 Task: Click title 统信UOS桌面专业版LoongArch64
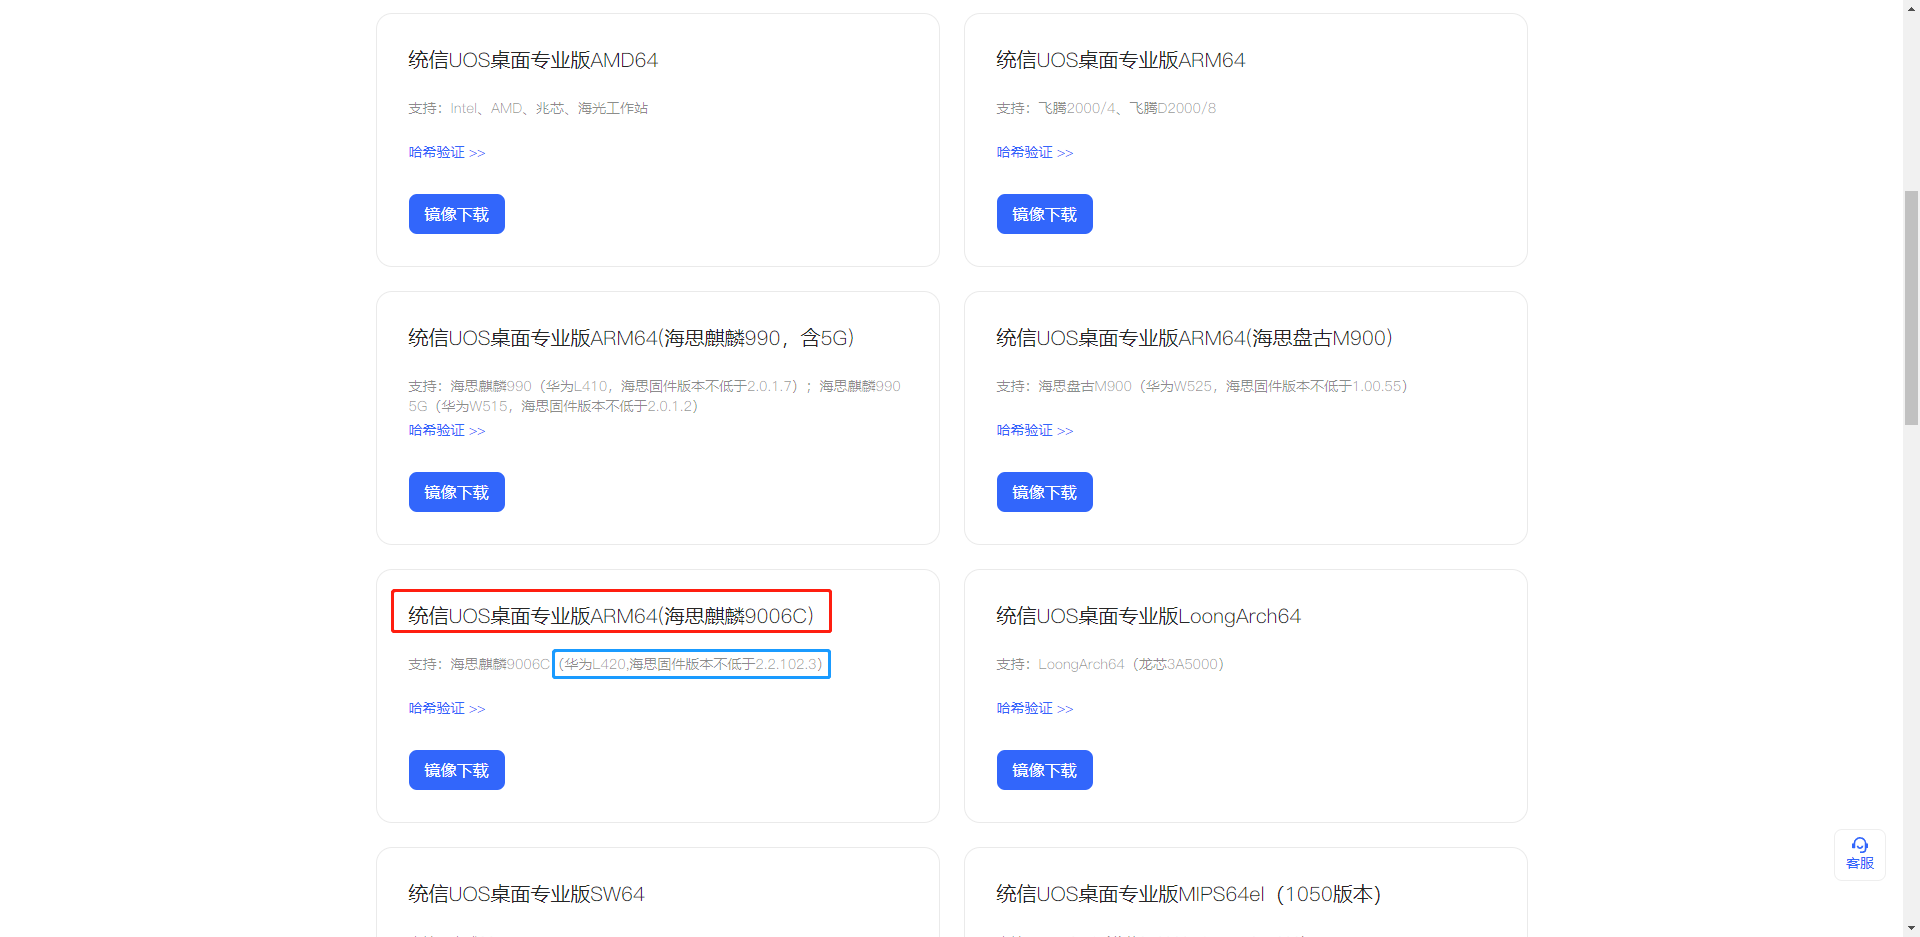coord(1148,616)
